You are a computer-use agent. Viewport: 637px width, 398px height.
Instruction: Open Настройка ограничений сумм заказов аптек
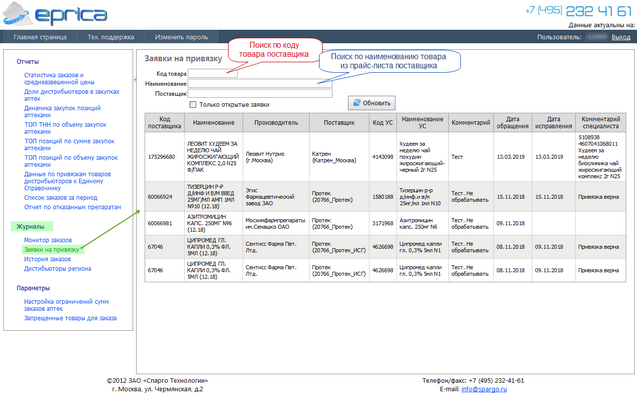click(66, 305)
